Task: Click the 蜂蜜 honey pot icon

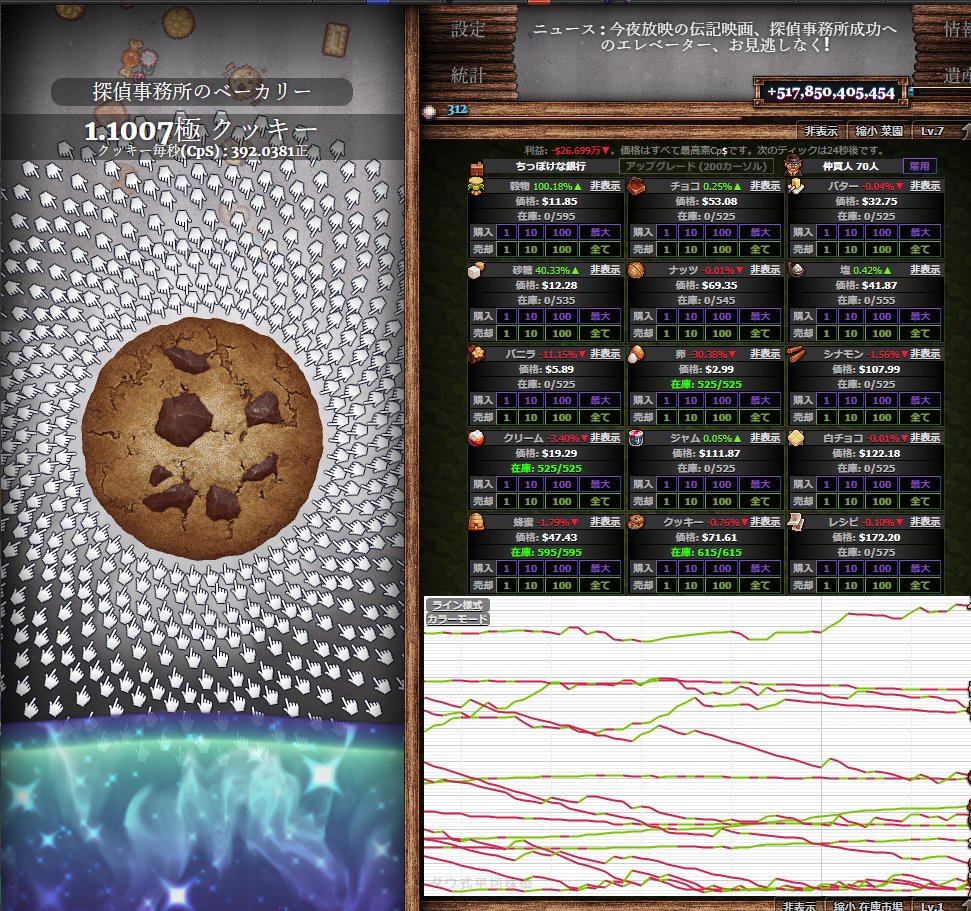Action: [x=476, y=522]
